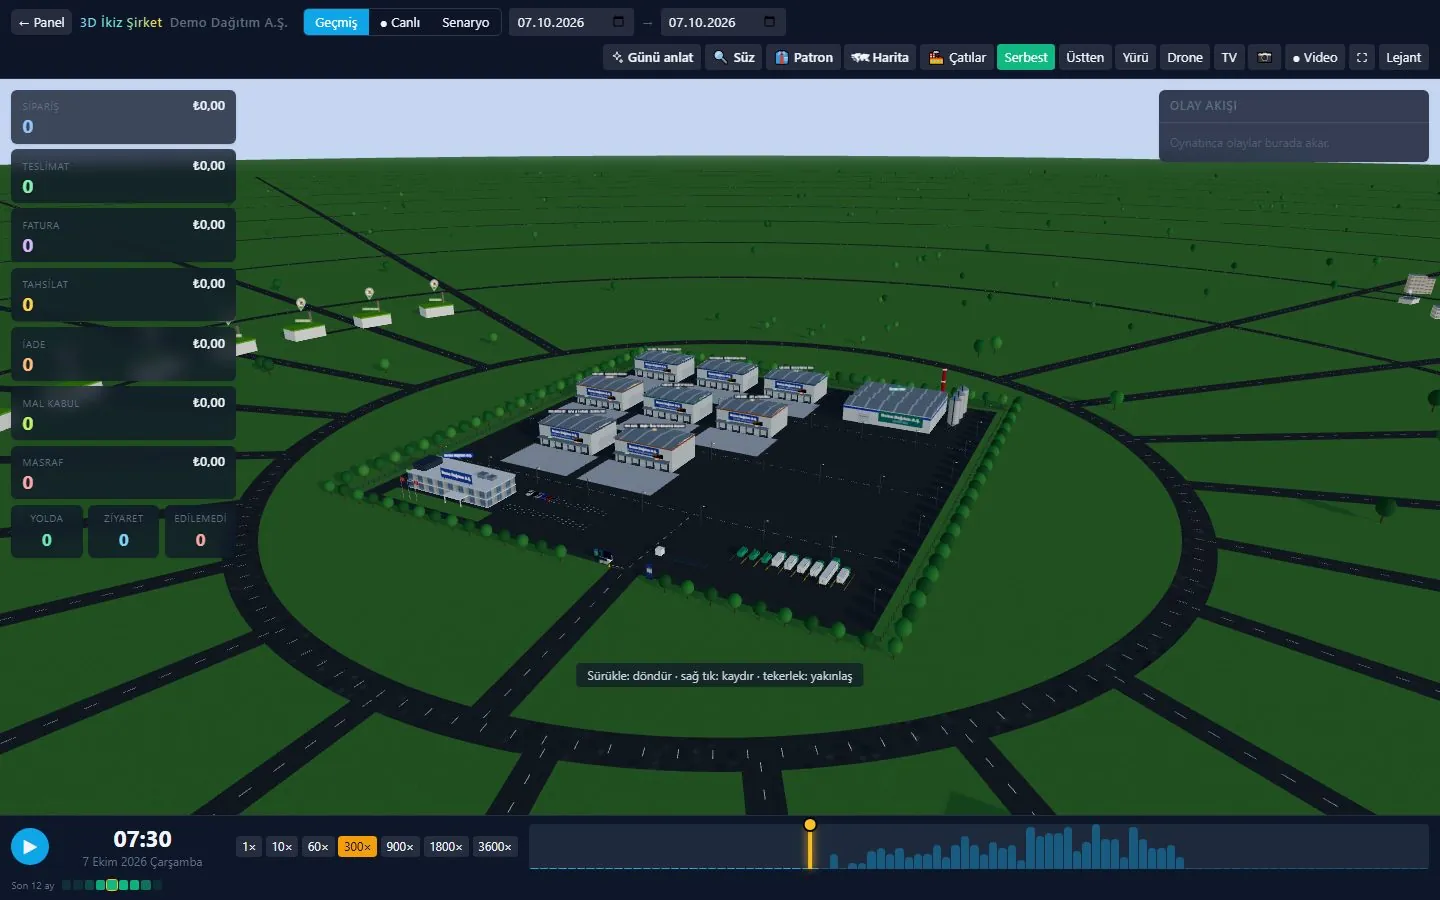1440x900 pixels.
Task: Select Geçmiş history mode
Action: pos(336,22)
